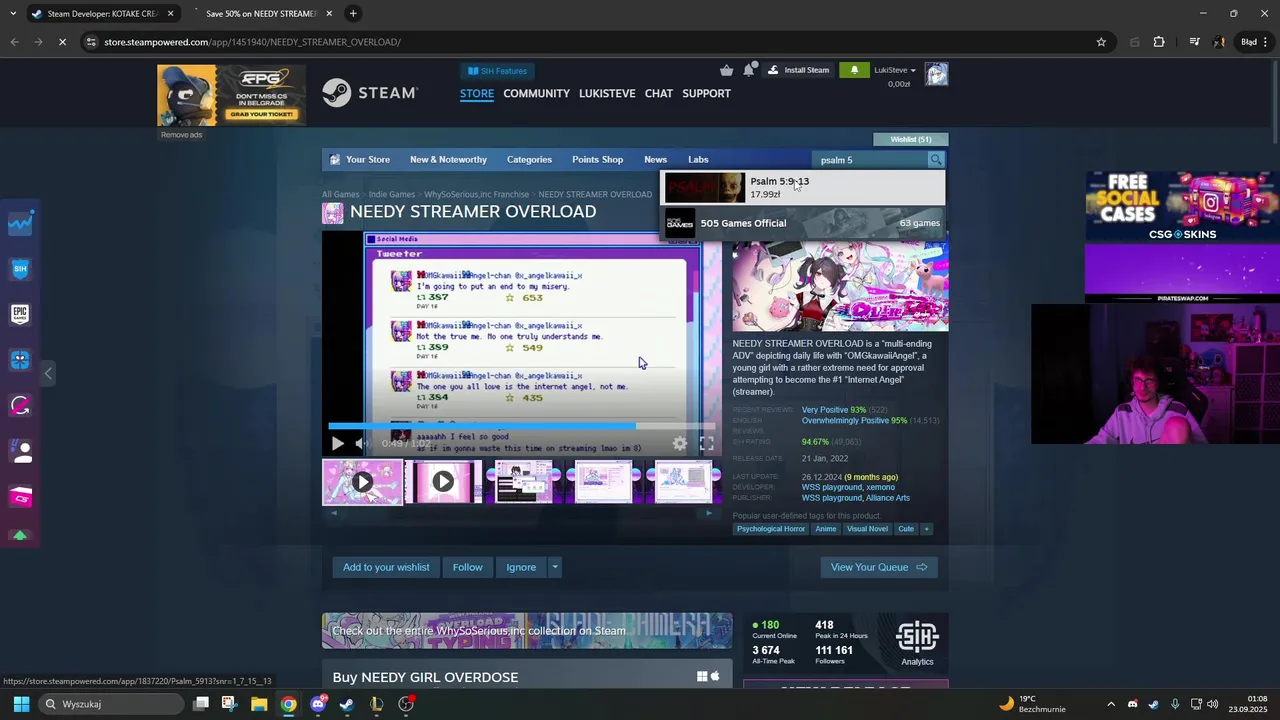Image resolution: width=1280 pixels, height=720 pixels.
Task: Click Add to your wishlist
Action: tap(386, 567)
